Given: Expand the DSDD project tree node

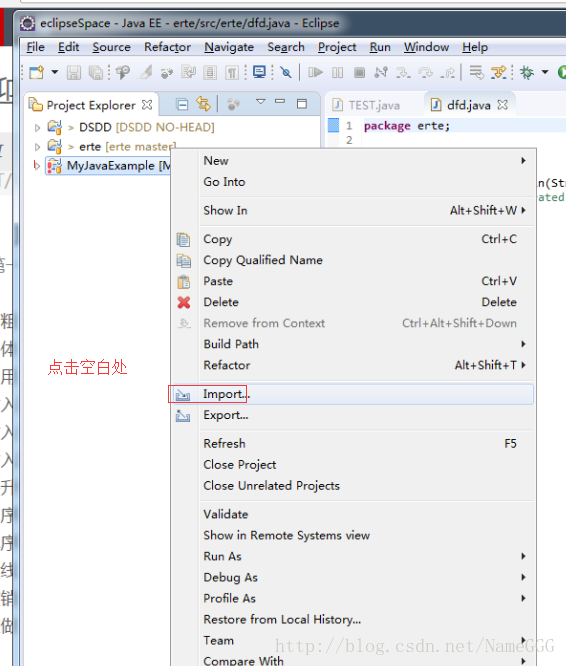Looking at the screenshot, I should pyautogui.click(x=37, y=127).
